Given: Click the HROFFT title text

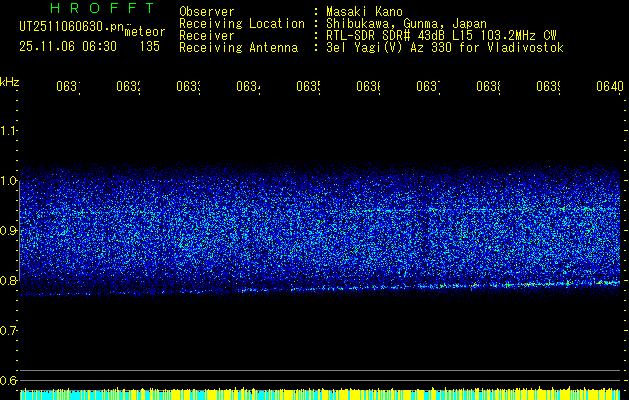Looking at the screenshot, I should [103, 8].
